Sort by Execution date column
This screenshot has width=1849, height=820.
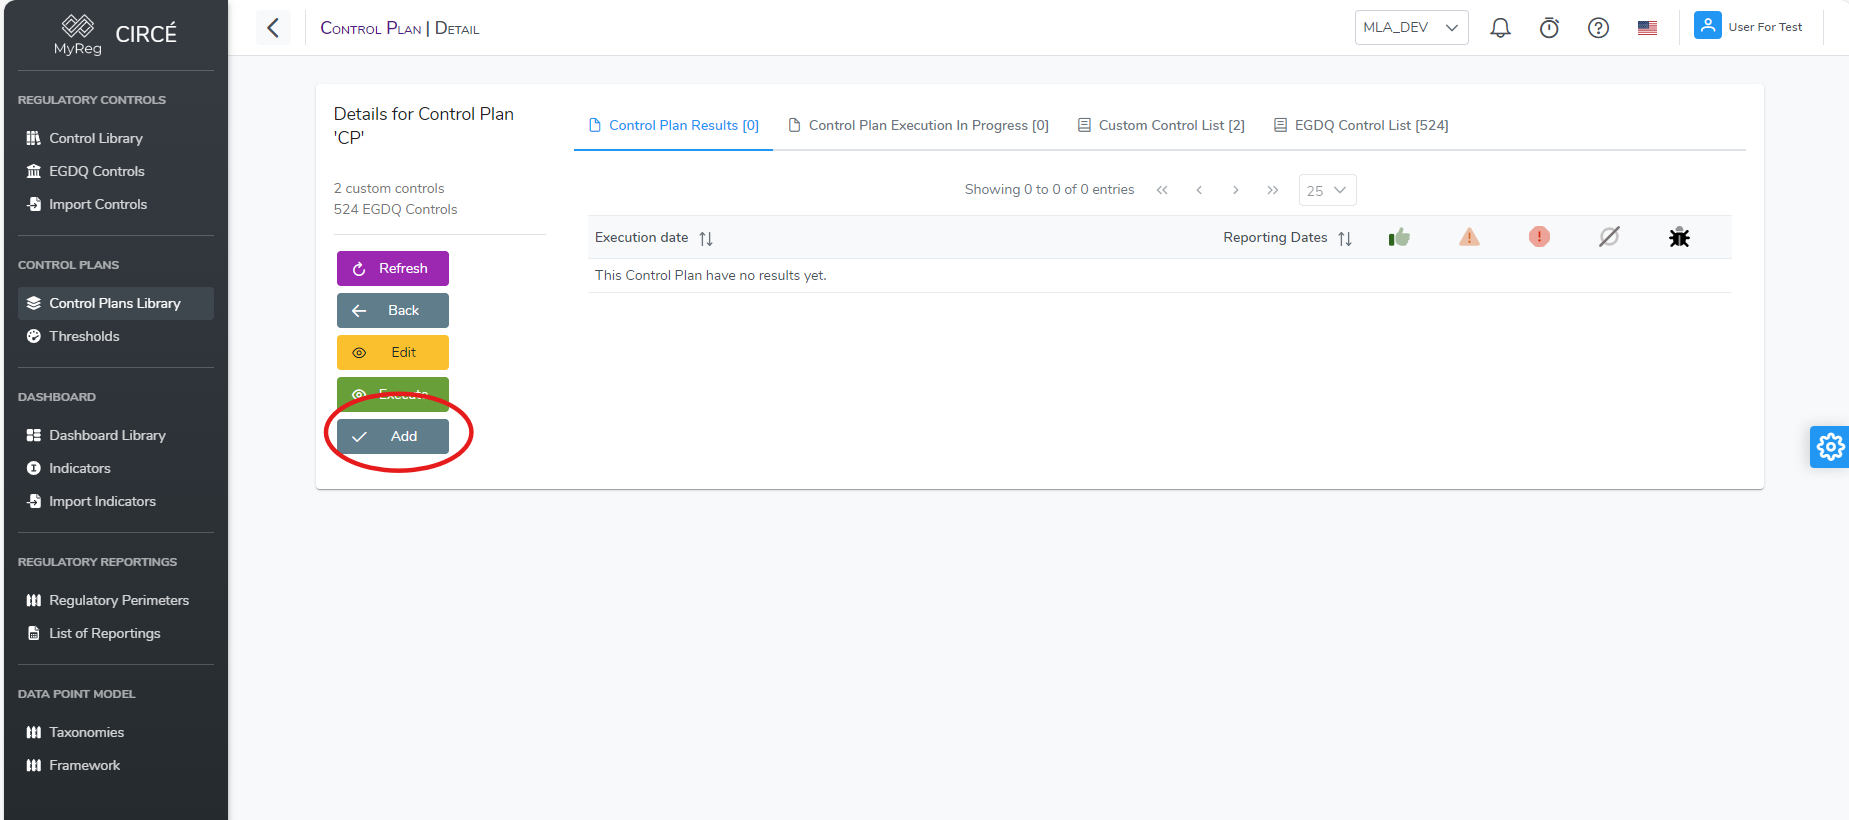pos(706,238)
